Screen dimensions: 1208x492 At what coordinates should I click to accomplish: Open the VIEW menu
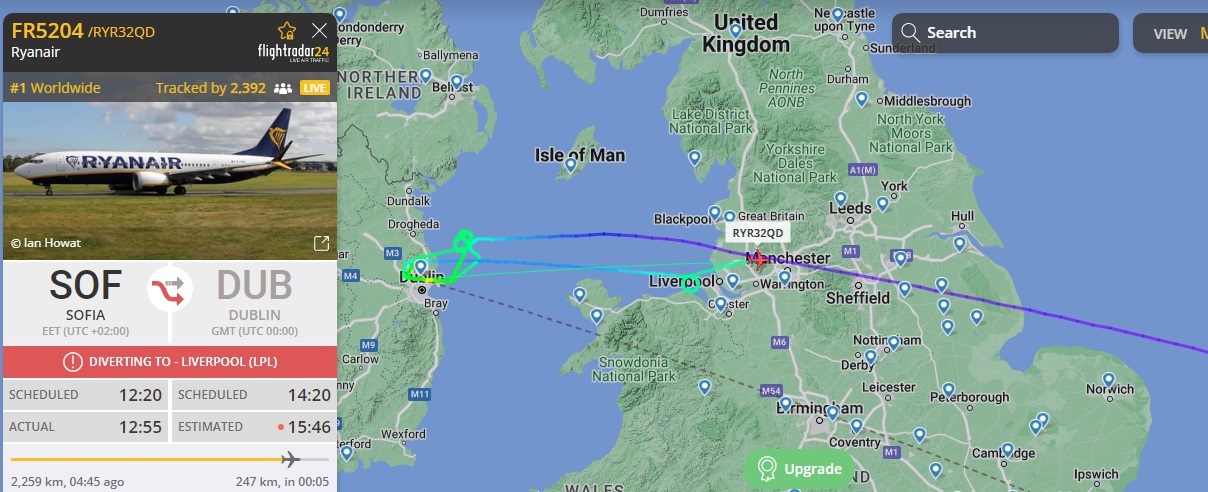(x=1170, y=33)
